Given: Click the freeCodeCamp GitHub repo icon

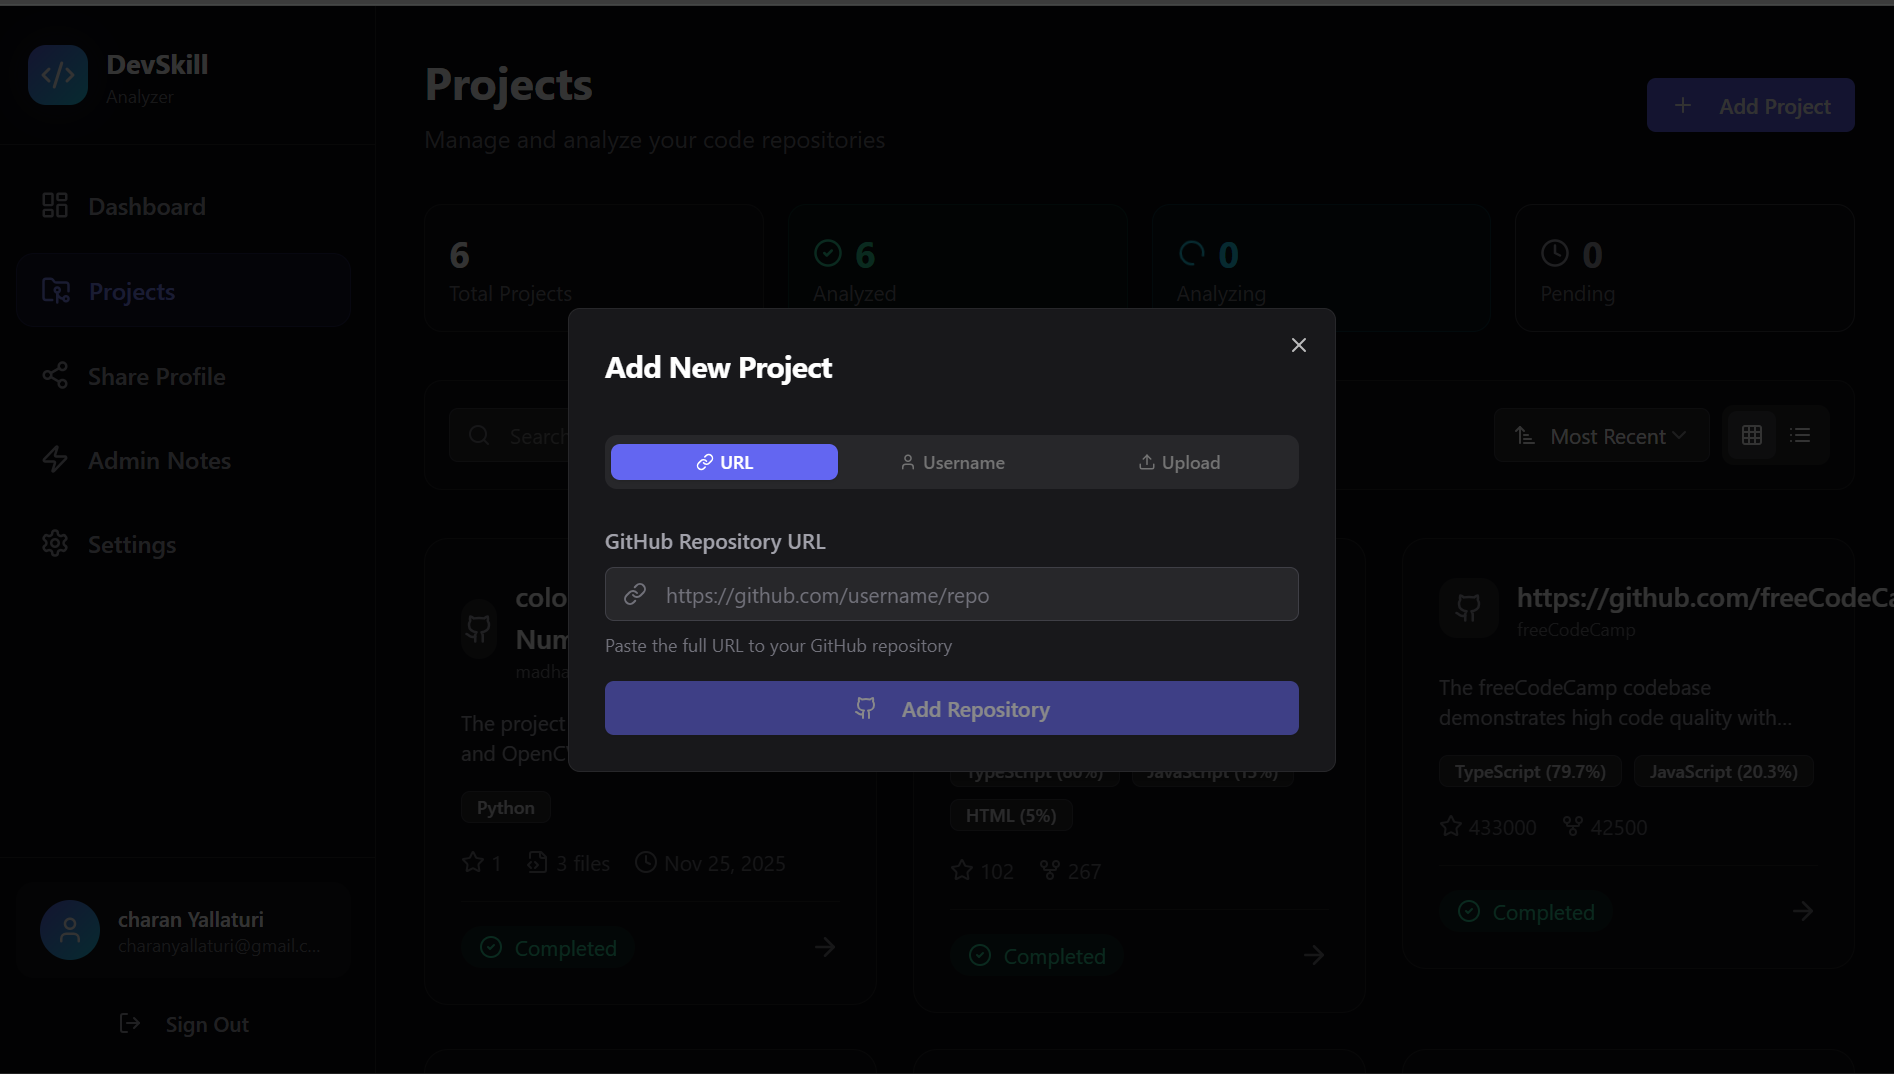Looking at the screenshot, I should coord(1468,607).
